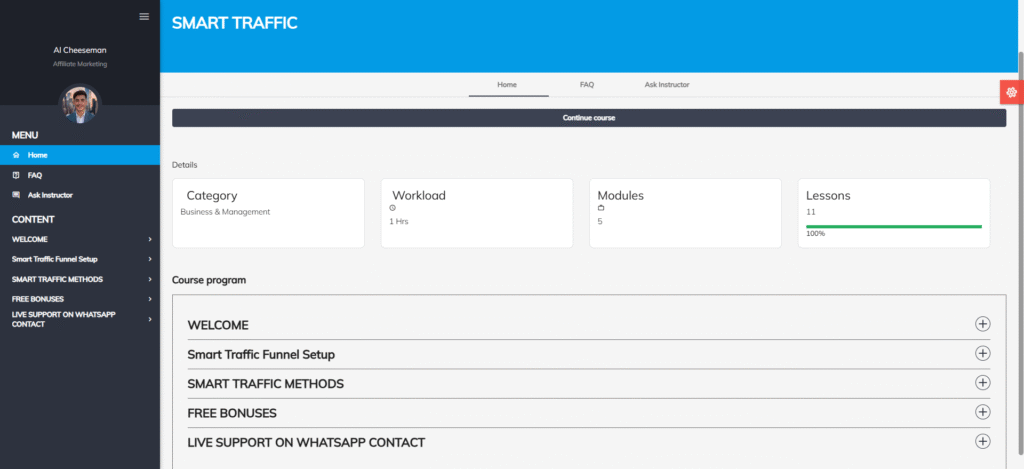Click Smart Traffic Funnel Setup program title
Viewport: 1024px width, 469px height.
(x=261, y=355)
